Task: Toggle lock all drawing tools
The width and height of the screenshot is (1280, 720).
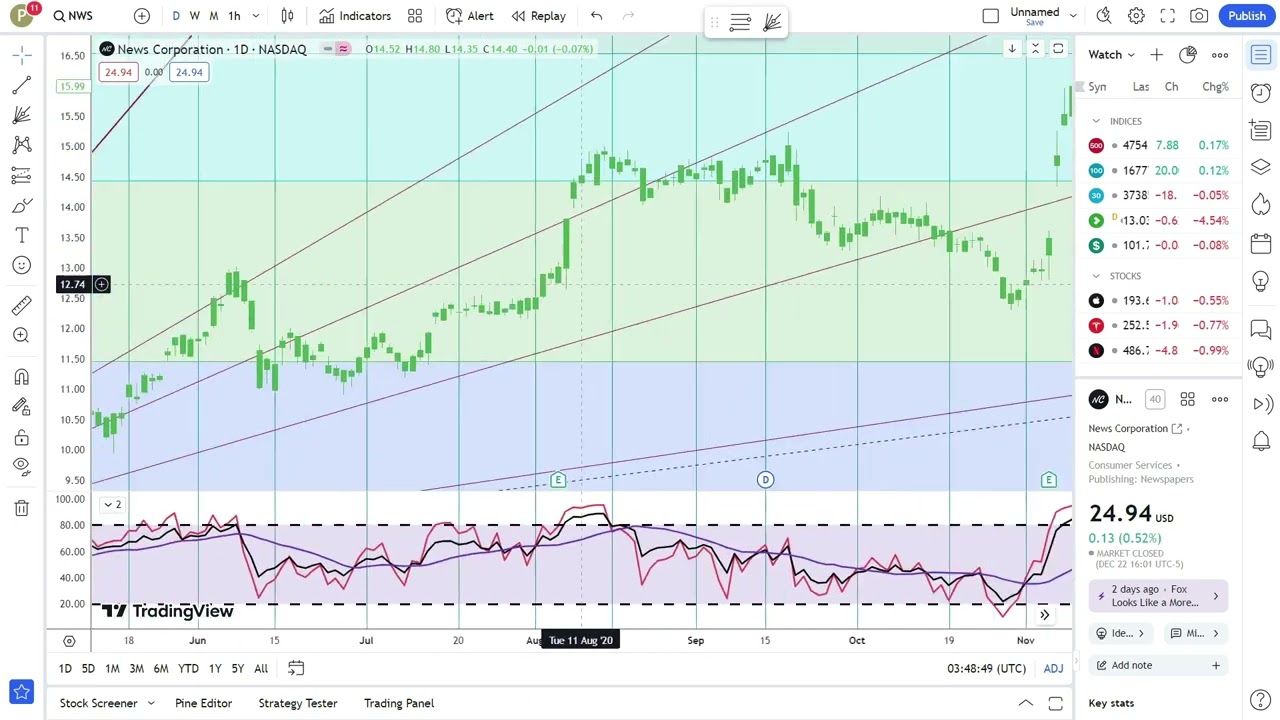Action: [x=22, y=437]
